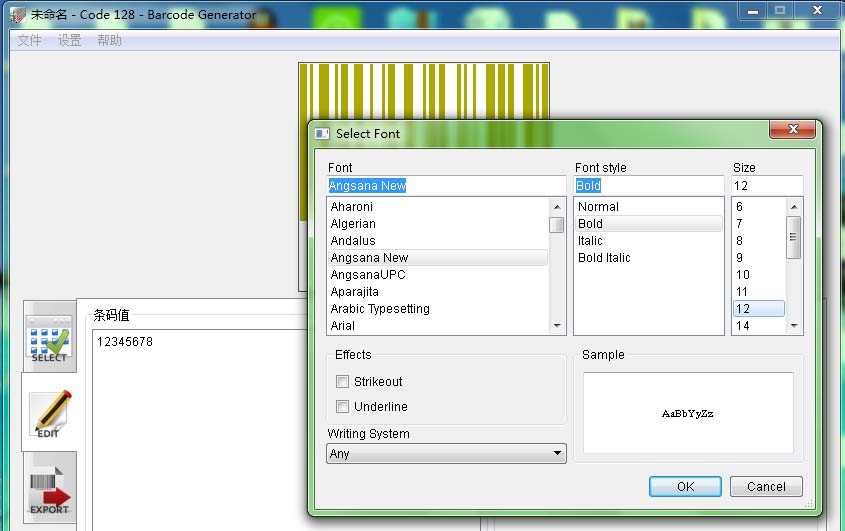Screen dimensions: 845x531
Task: Choose Bold Italic font style
Action: 604,258
